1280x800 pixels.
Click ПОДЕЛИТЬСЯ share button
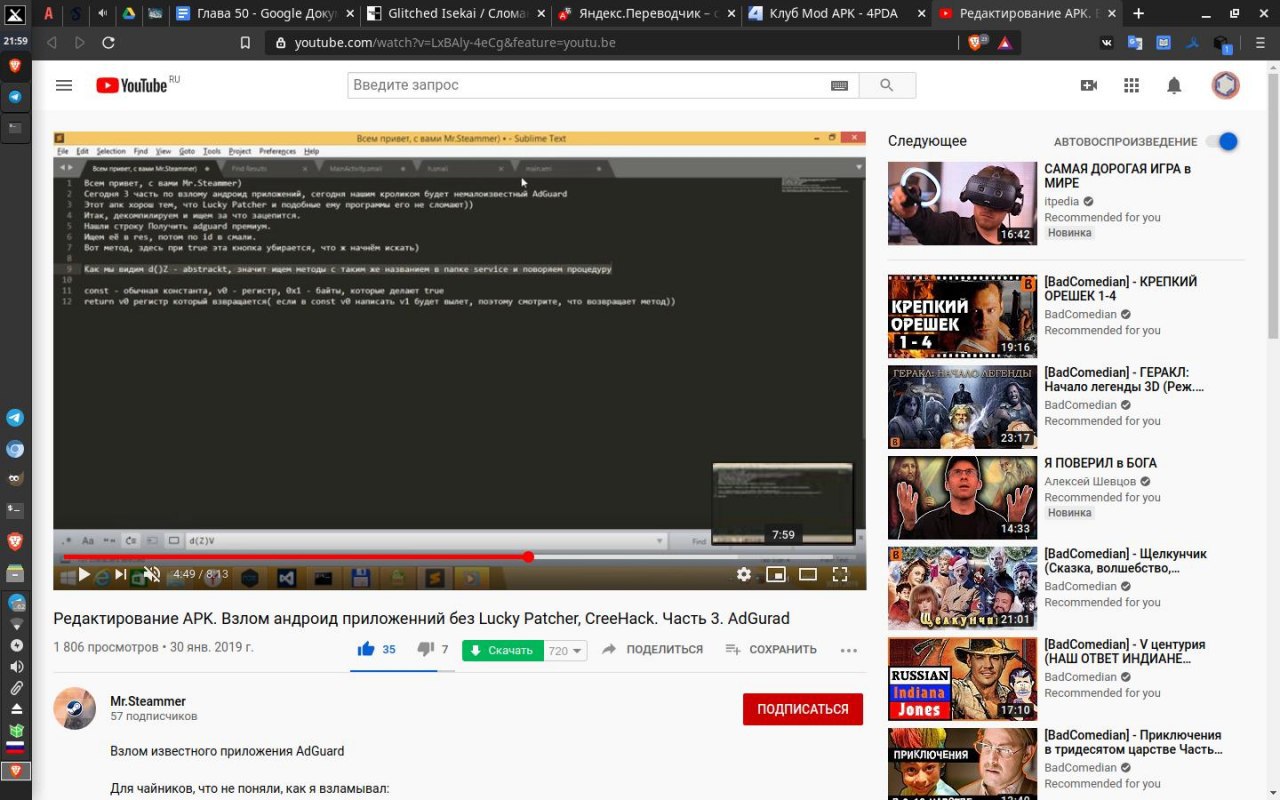(652, 649)
